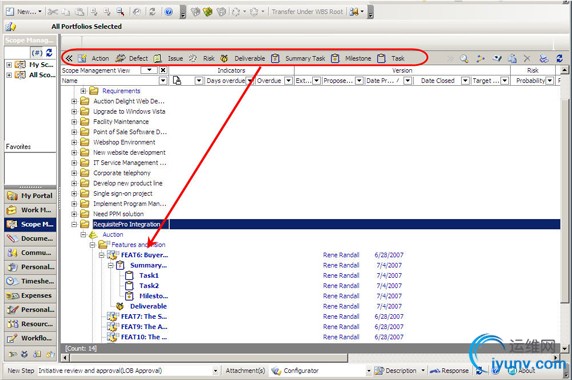Collapse the Summary... task node
572x380 pixels.
[x=111, y=265]
